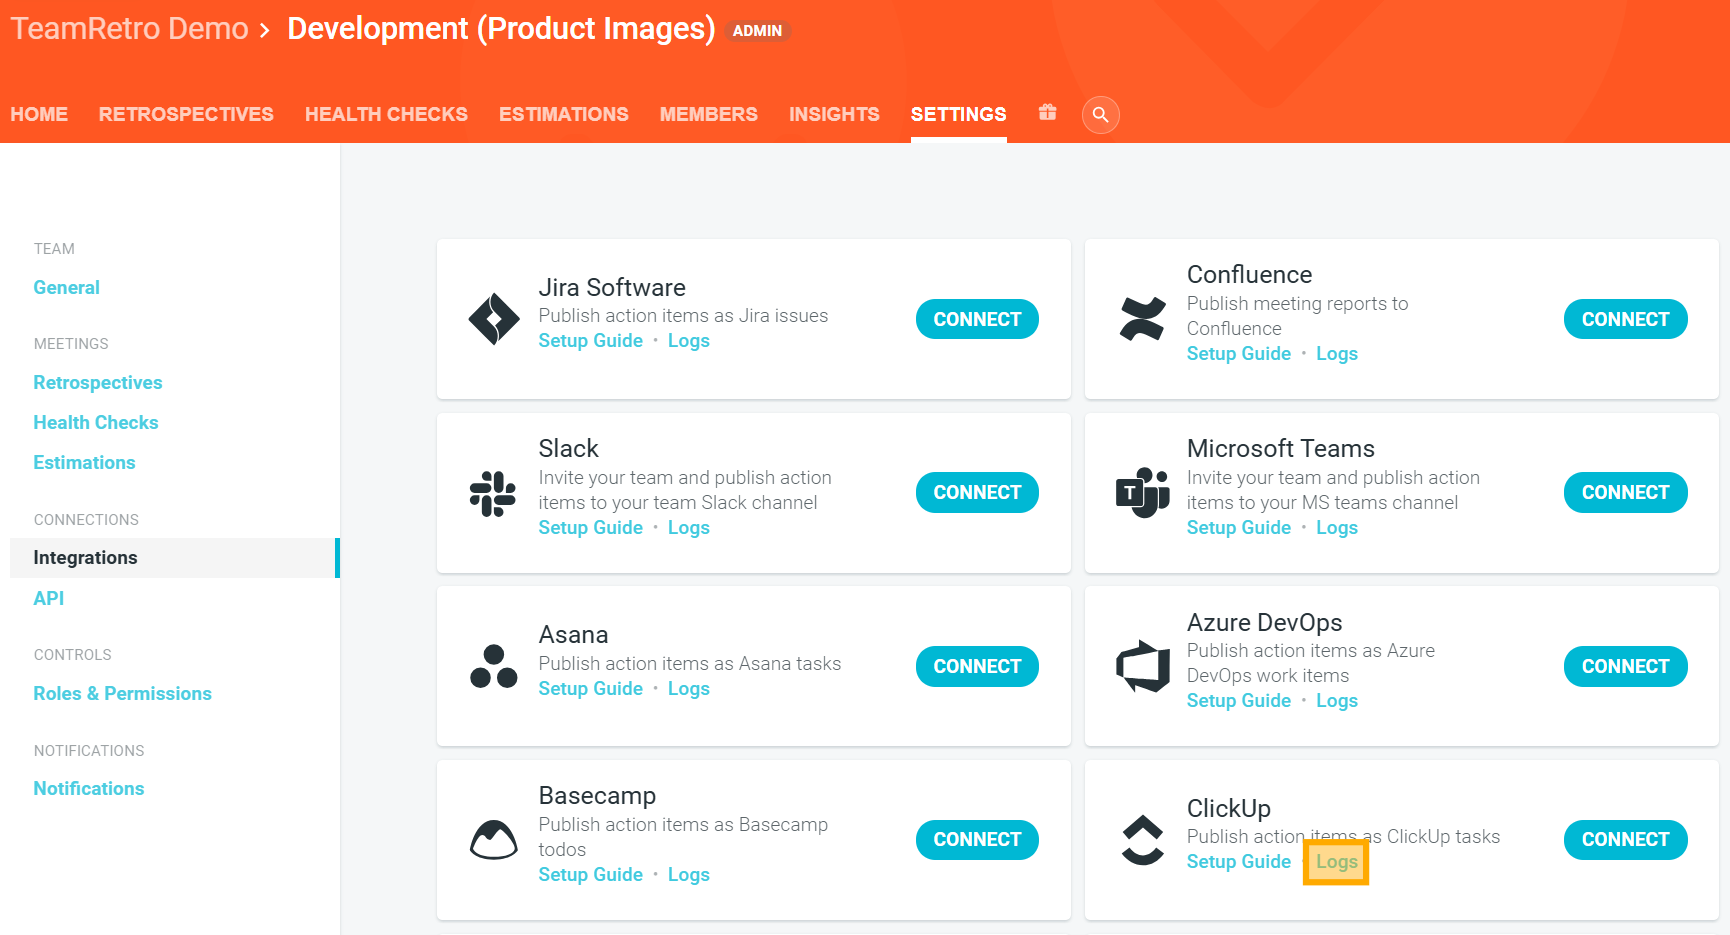The width and height of the screenshot is (1730, 935).
Task: Connect the ClickUp integration
Action: click(x=1625, y=839)
